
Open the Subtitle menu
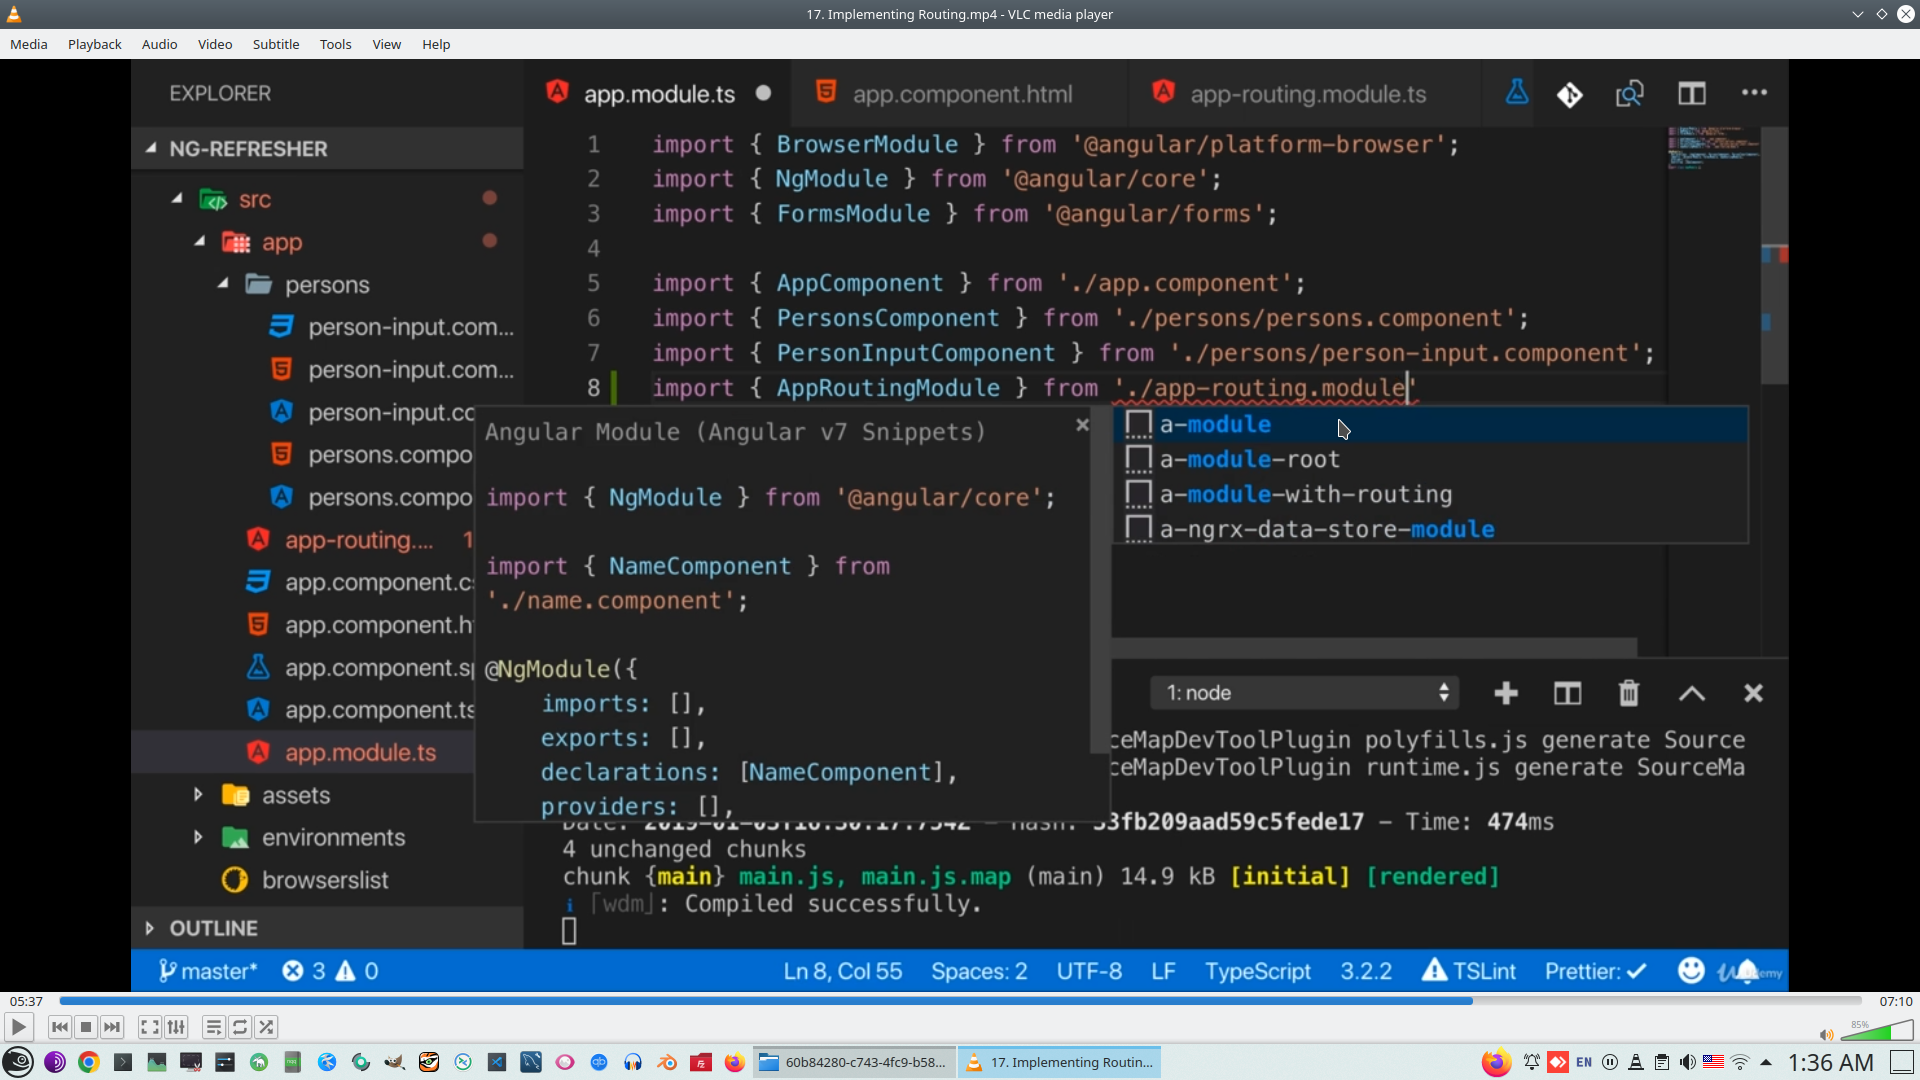(x=275, y=44)
